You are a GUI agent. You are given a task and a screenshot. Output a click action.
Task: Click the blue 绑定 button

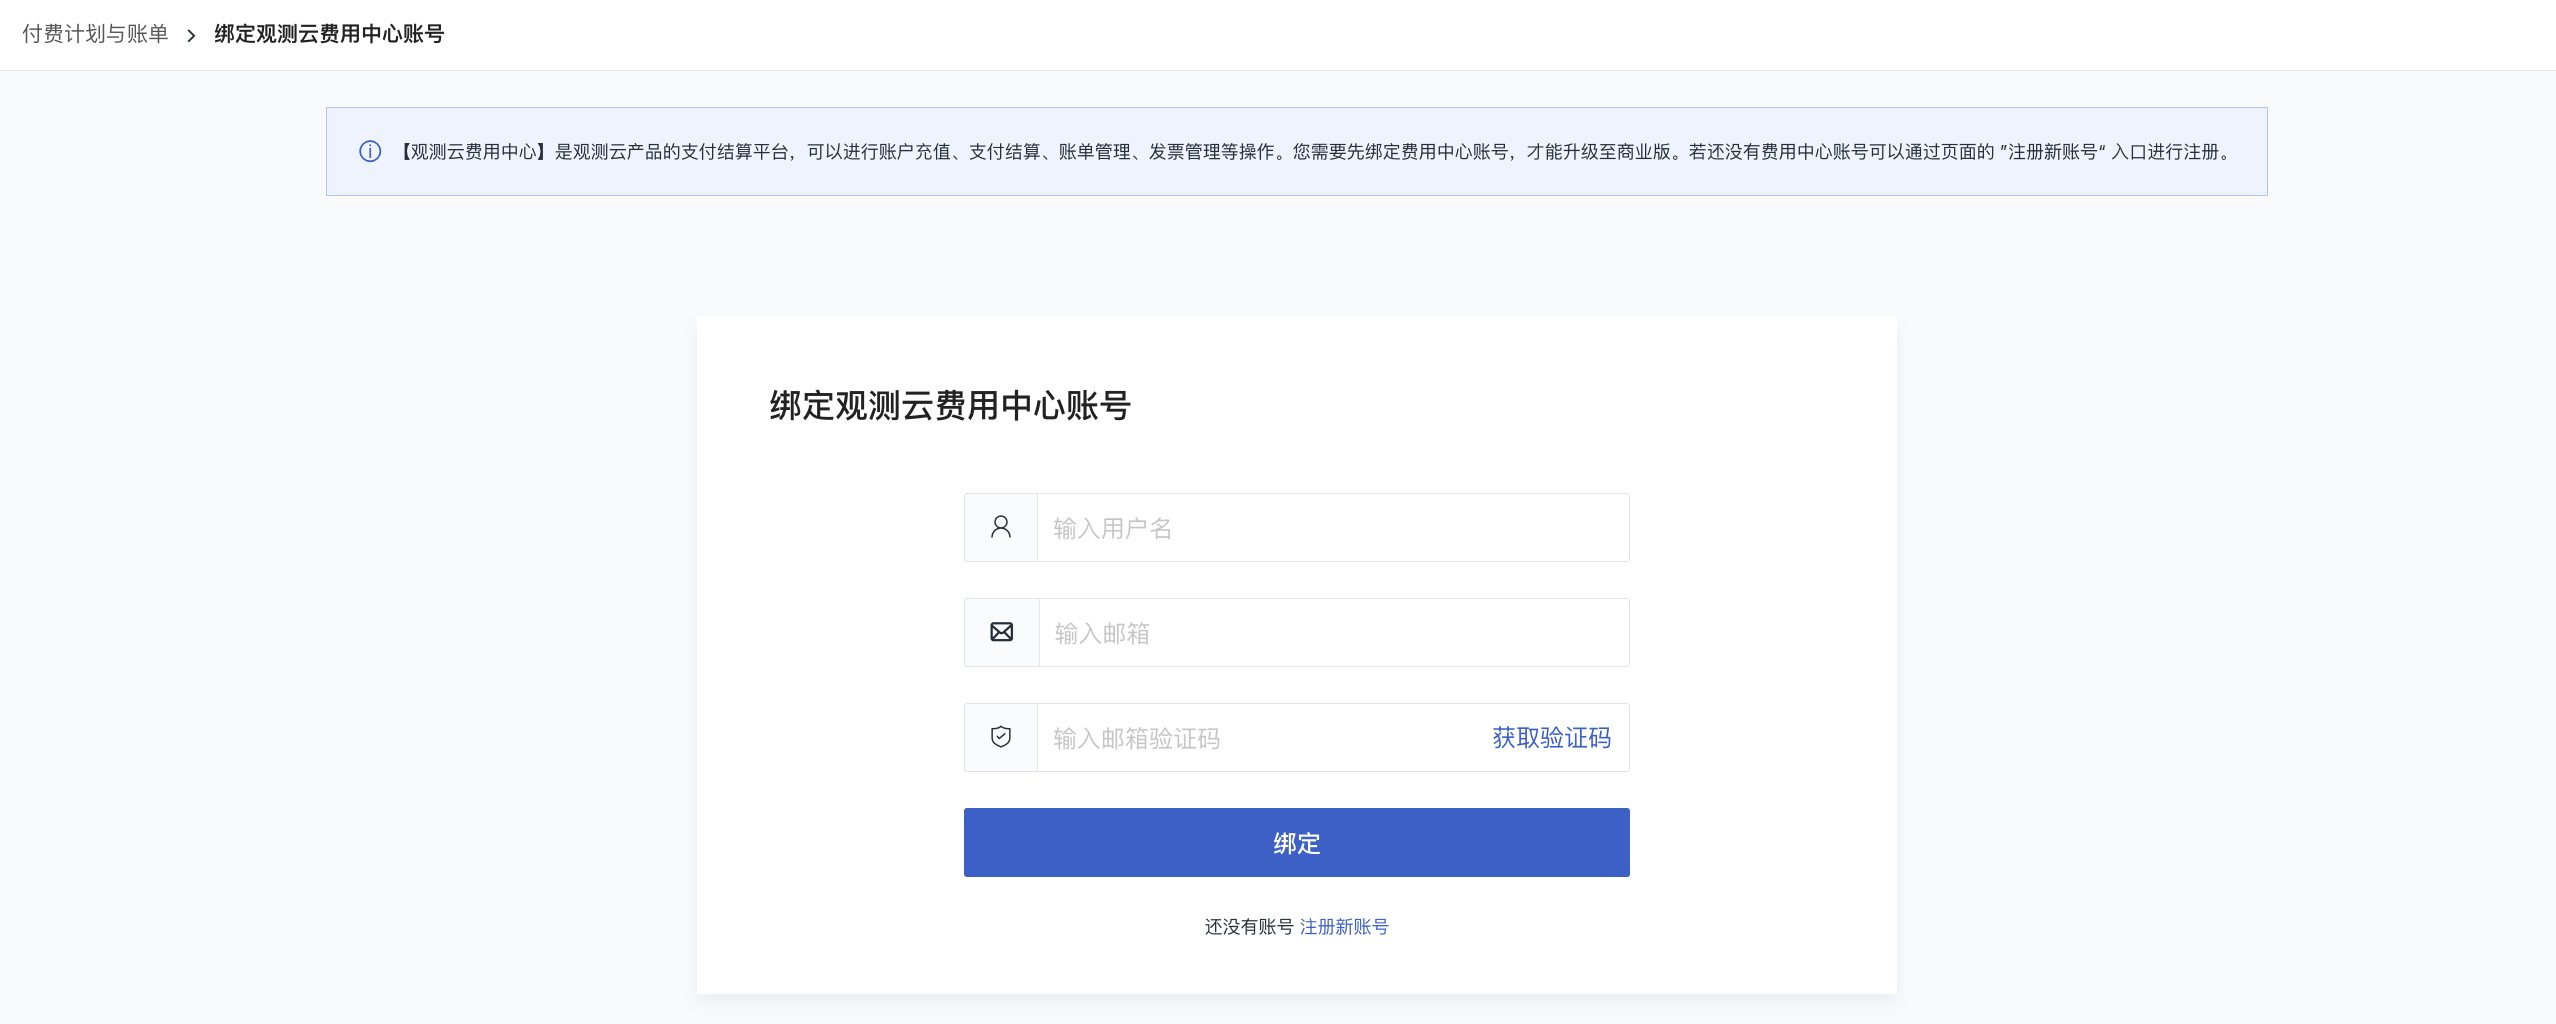[x=1296, y=842]
